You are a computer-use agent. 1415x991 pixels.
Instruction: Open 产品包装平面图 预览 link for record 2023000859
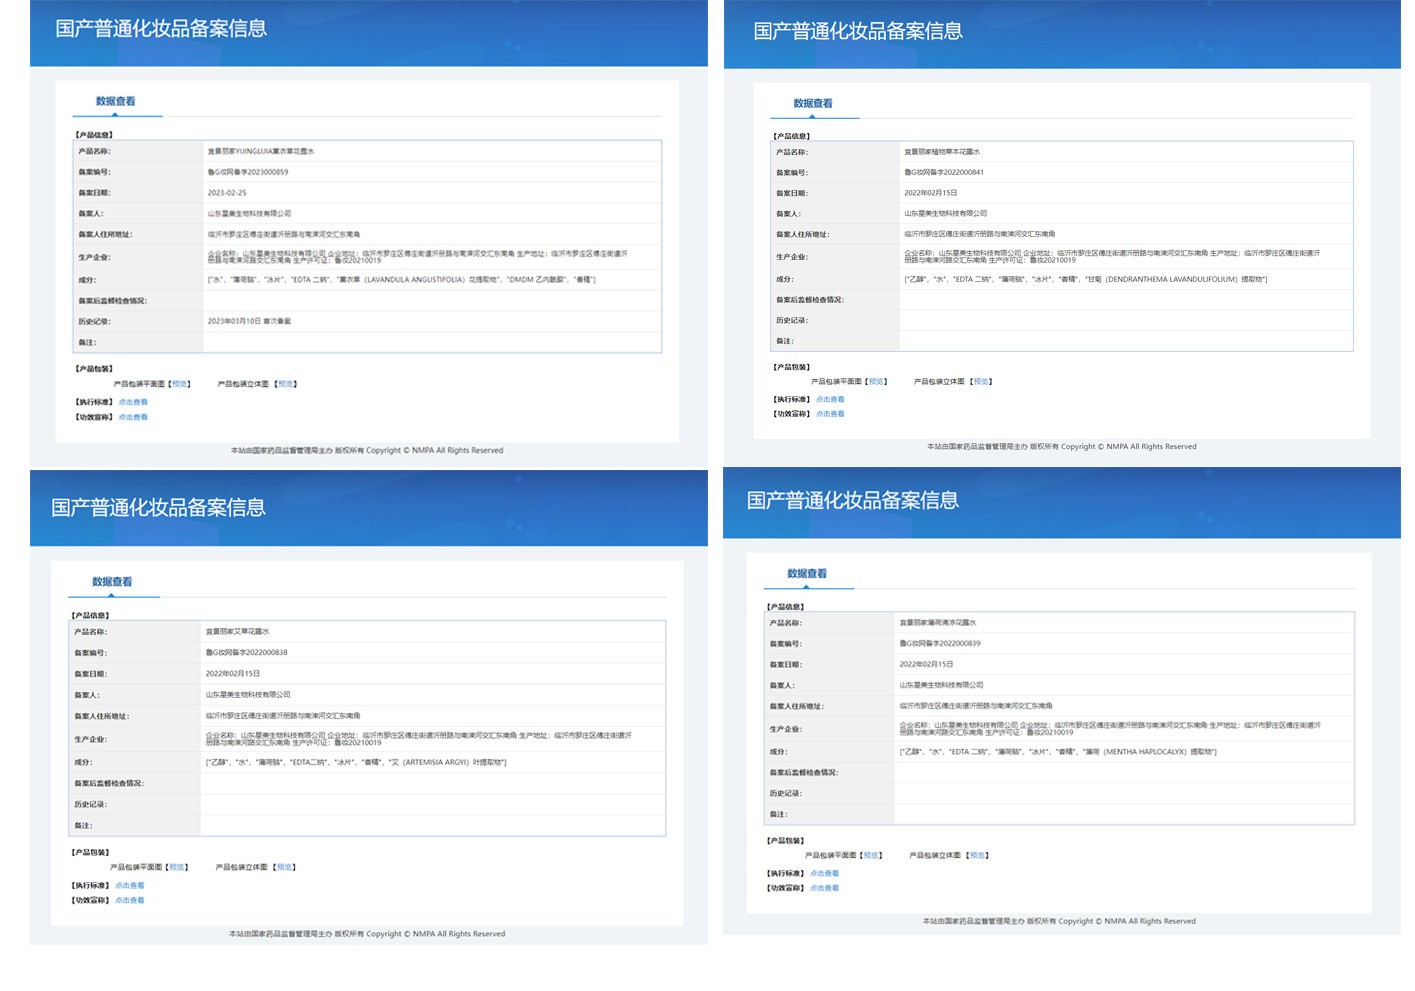tap(180, 384)
